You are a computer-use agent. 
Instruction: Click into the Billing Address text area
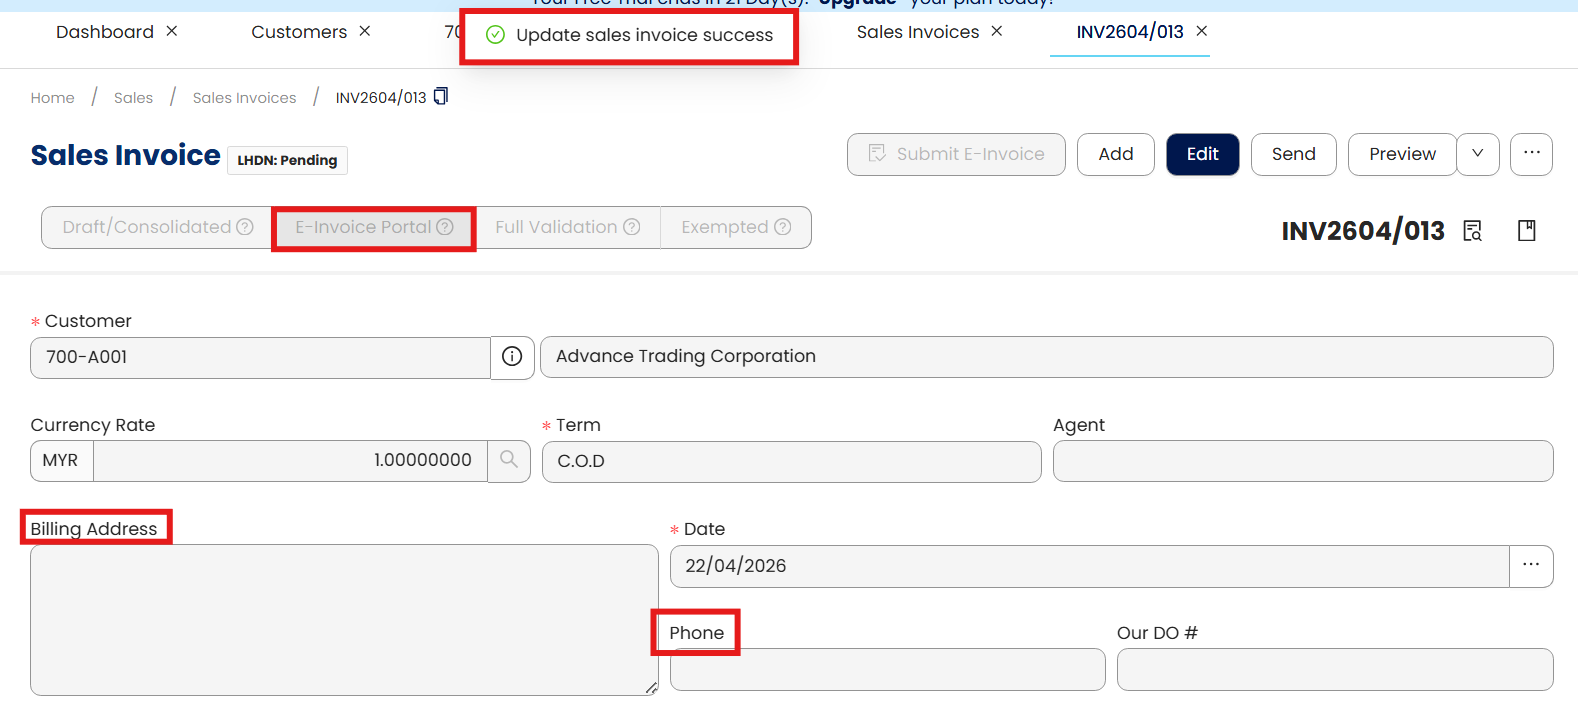[344, 620]
